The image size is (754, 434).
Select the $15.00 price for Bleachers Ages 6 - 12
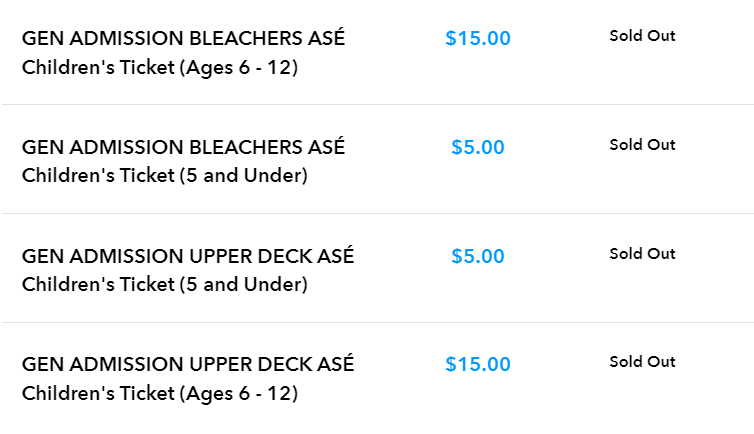pos(478,39)
